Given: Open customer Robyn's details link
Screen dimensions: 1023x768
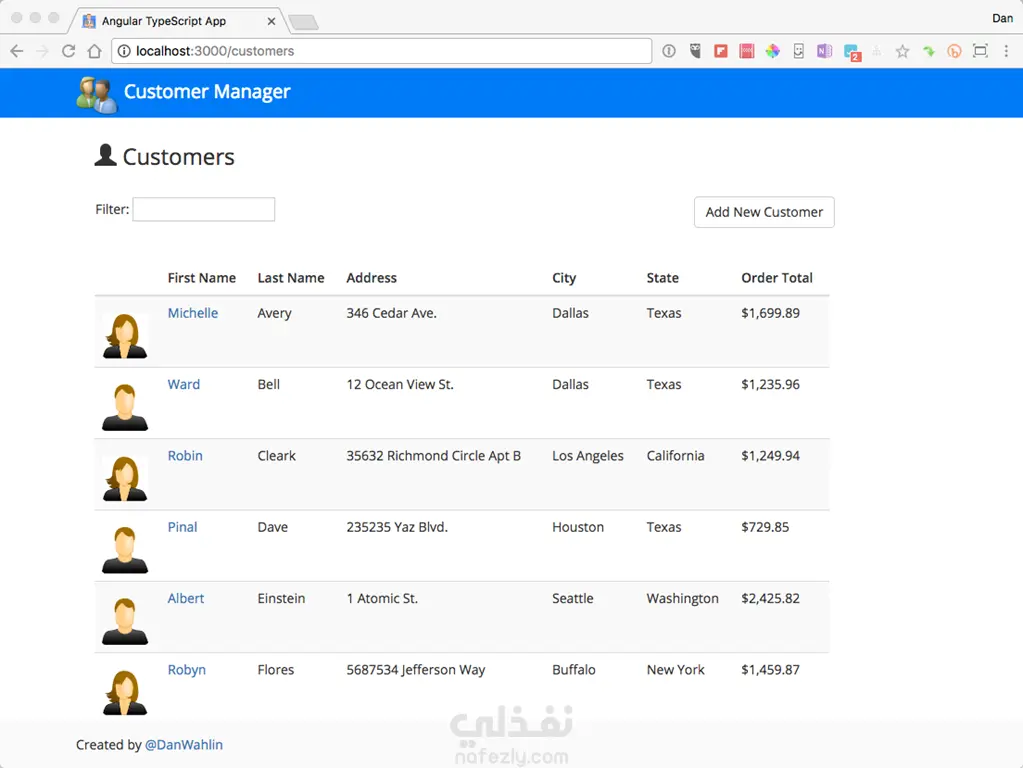Looking at the screenshot, I should coord(187,670).
